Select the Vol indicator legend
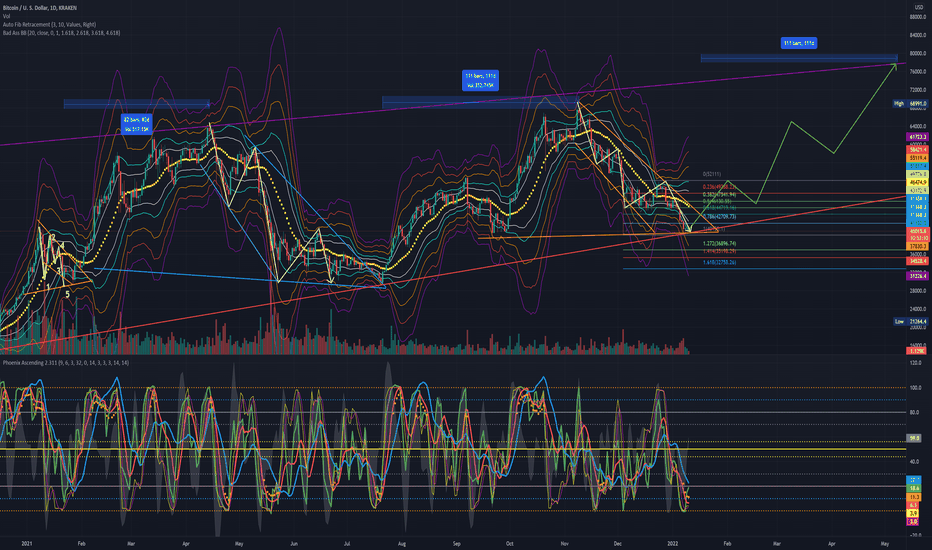This screenshot has height=550, width=932. tap(7, 16)
